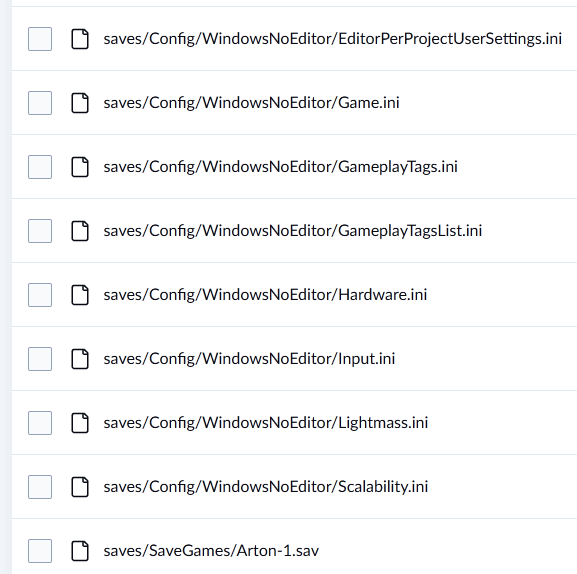Enable the GameplayTagsList.ini checkbox
This screenshot has height=574, width=577.
pyautogui.click(x=40, y=231)
